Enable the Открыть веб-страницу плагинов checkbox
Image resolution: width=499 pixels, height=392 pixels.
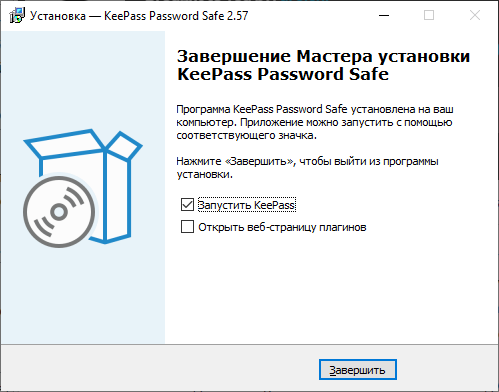[187, 227]
